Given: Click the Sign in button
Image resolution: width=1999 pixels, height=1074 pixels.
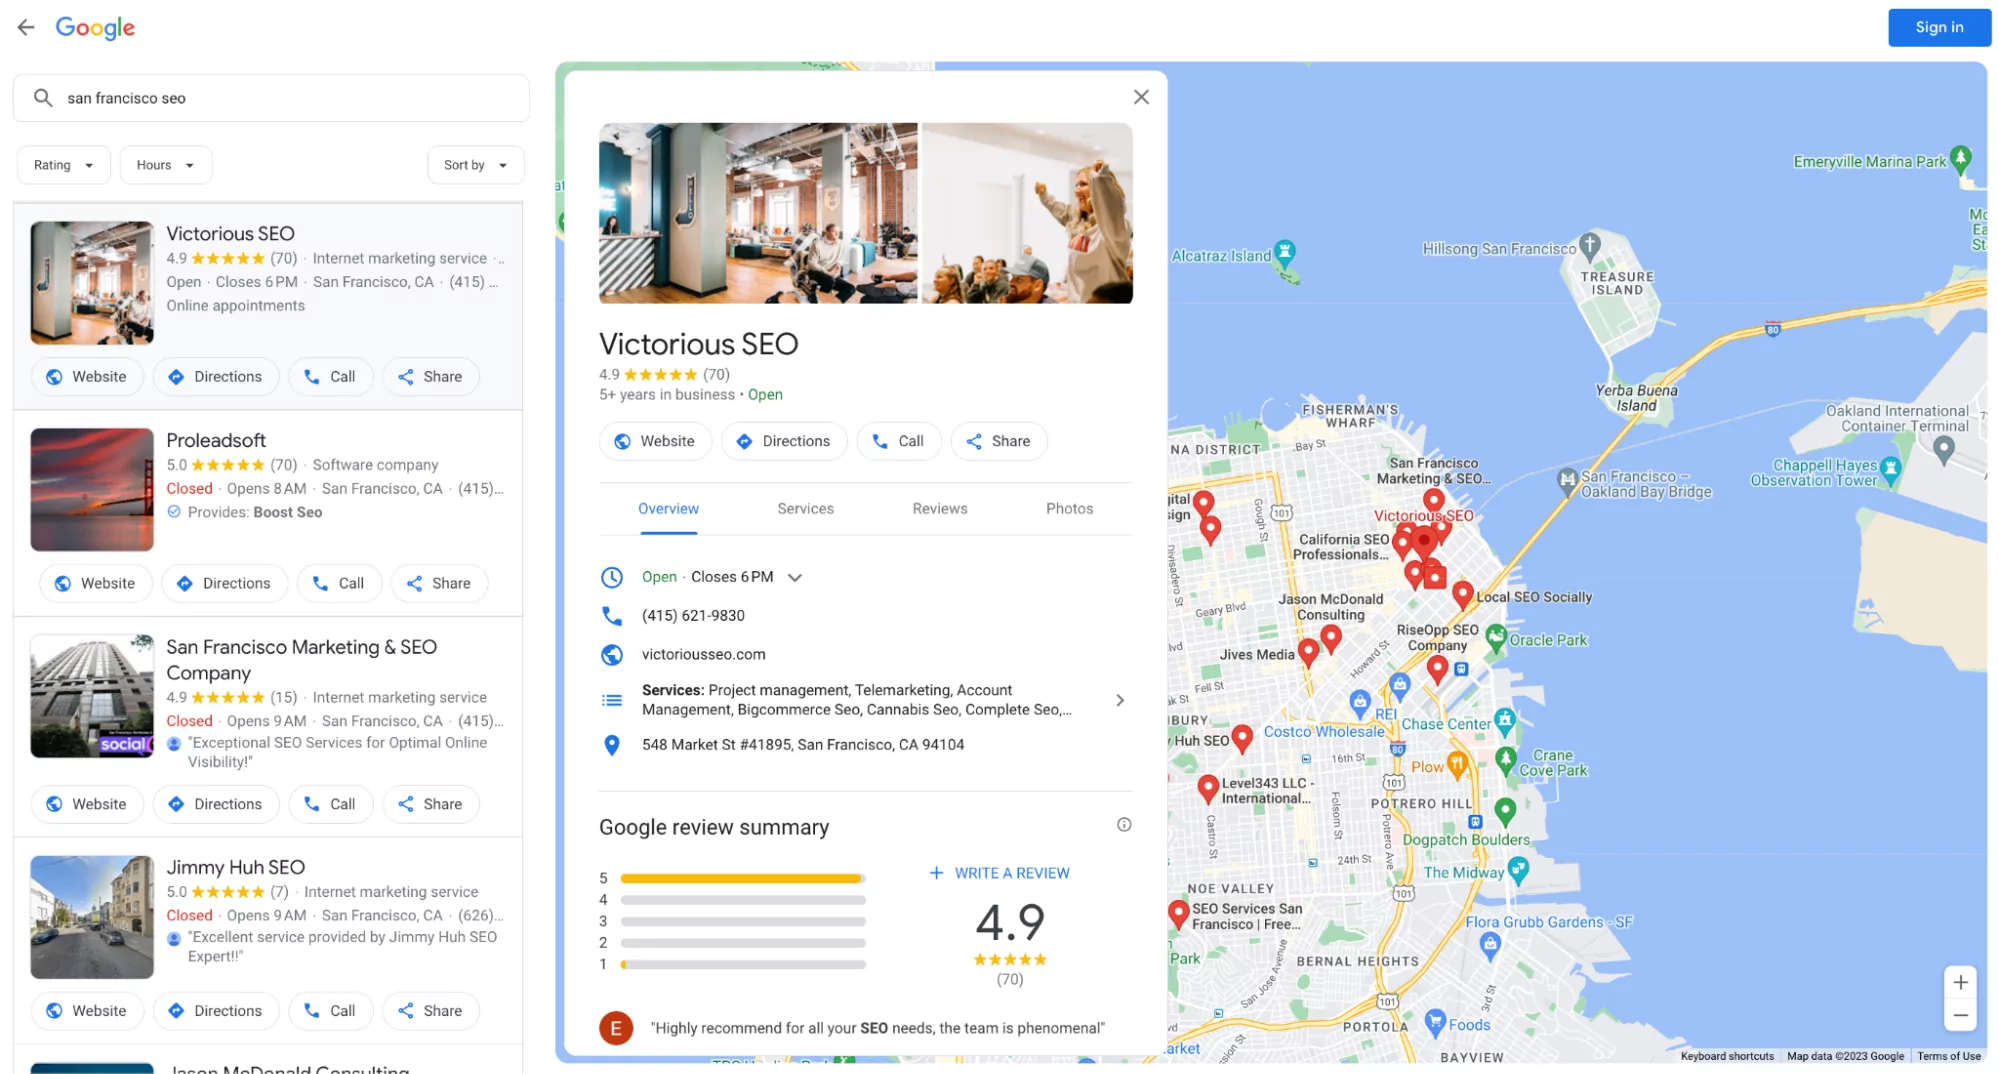Looking at the screenshot, I should pos(1938,27).
